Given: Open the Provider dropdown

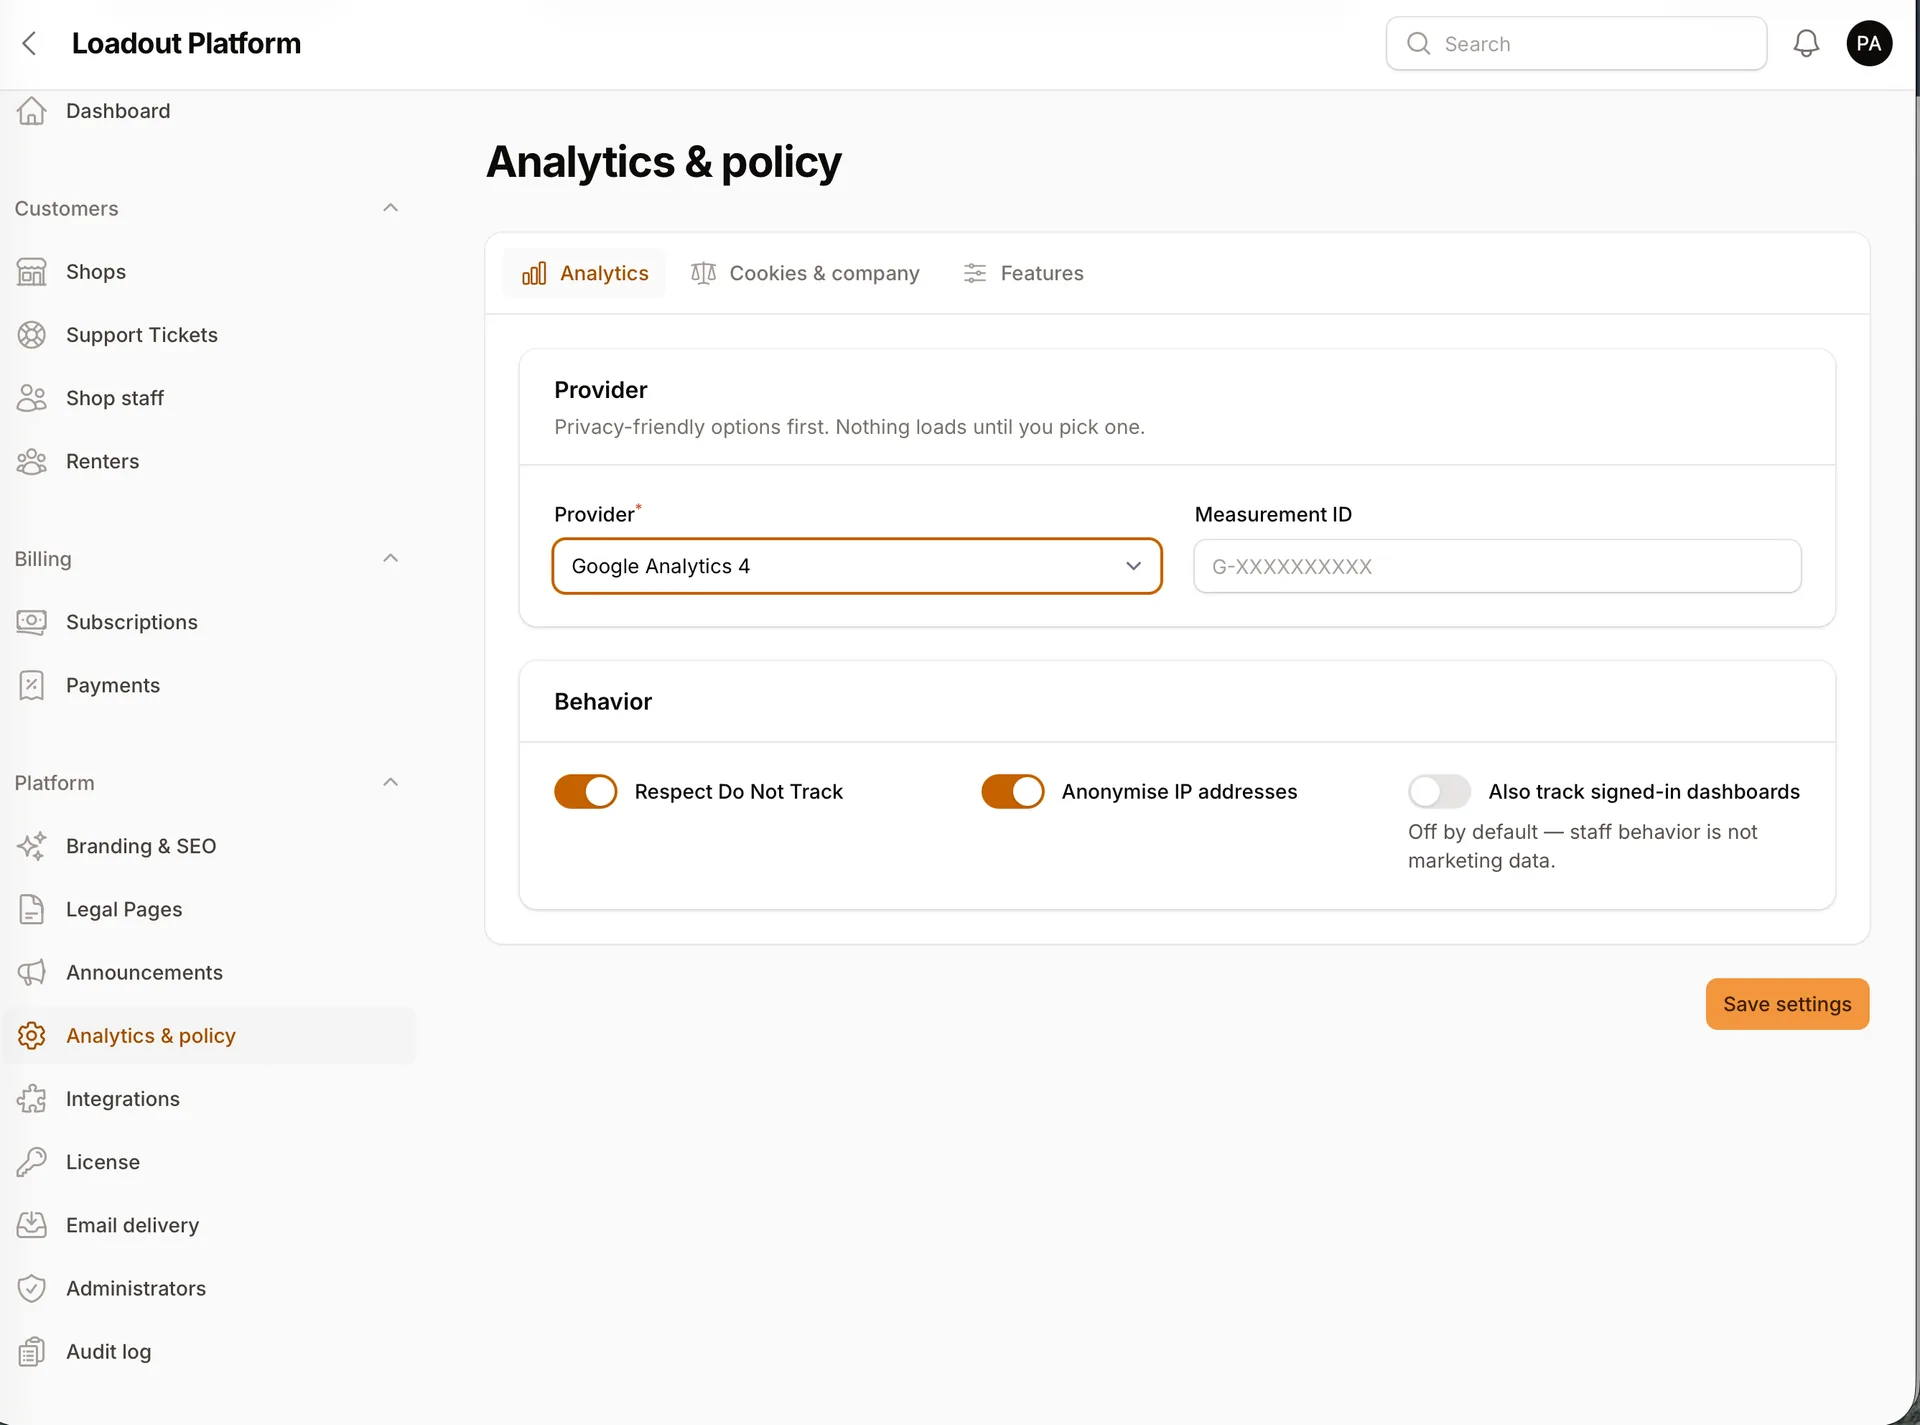Looking at the screenshot, I should coord(857,566).
